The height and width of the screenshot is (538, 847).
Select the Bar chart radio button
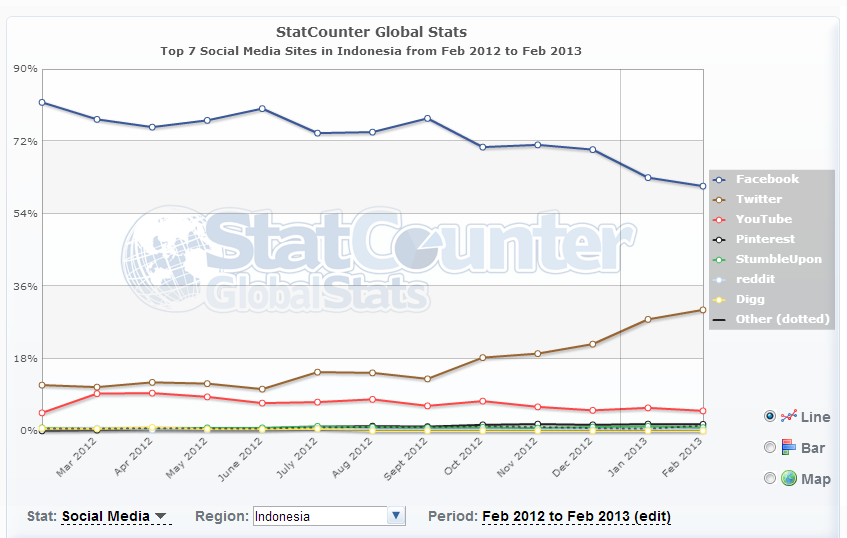click(769, 447)
